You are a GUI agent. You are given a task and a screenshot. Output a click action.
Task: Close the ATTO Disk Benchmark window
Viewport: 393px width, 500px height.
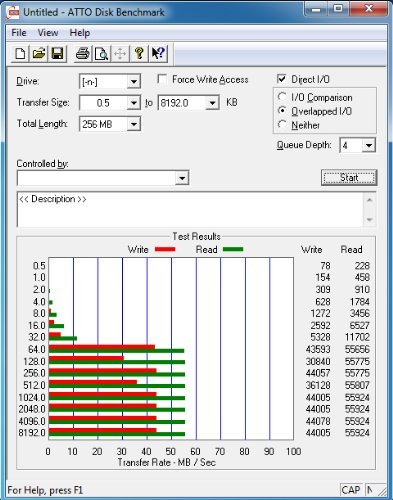pyautogui.click(x=369, y=9)
